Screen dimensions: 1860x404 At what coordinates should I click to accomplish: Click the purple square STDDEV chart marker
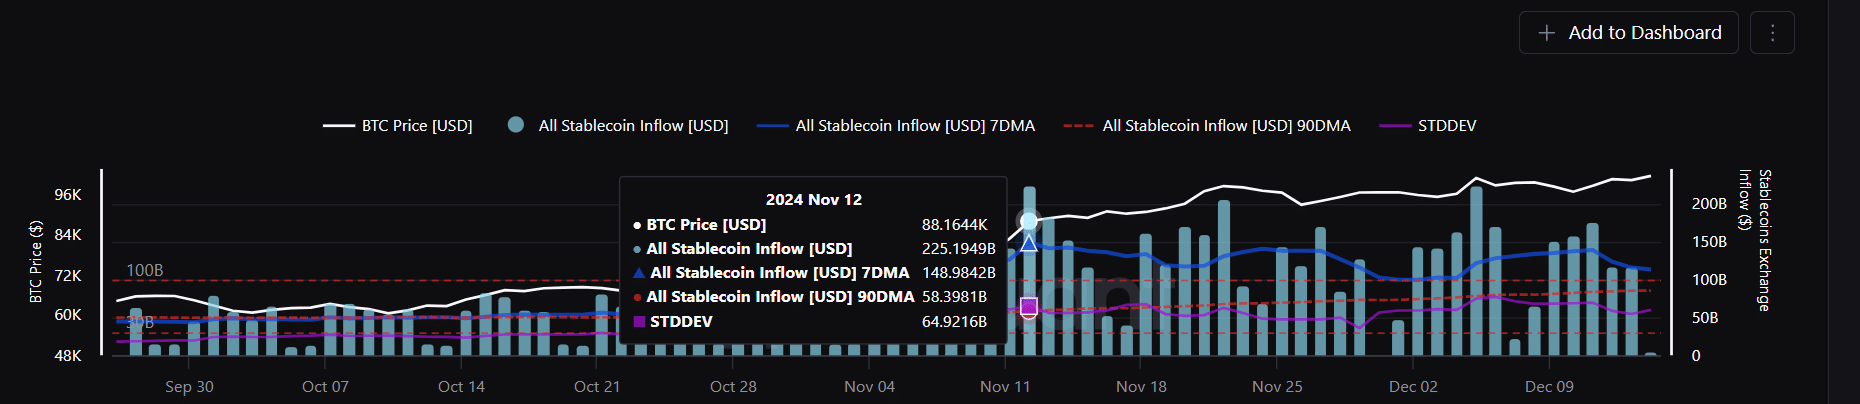(x=1029, y=306)
